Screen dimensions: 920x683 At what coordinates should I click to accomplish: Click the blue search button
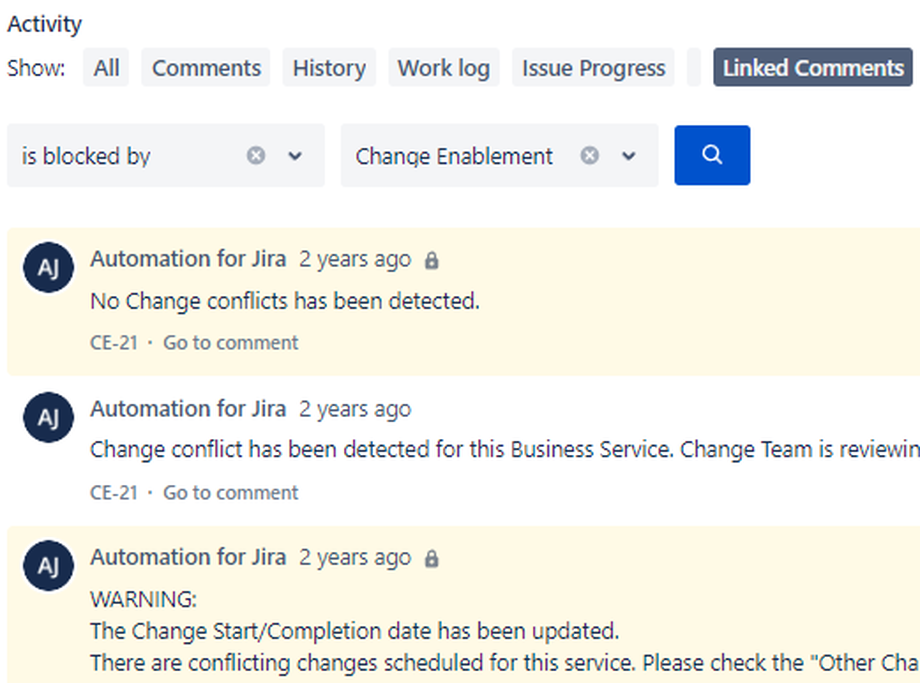point(712,155)
